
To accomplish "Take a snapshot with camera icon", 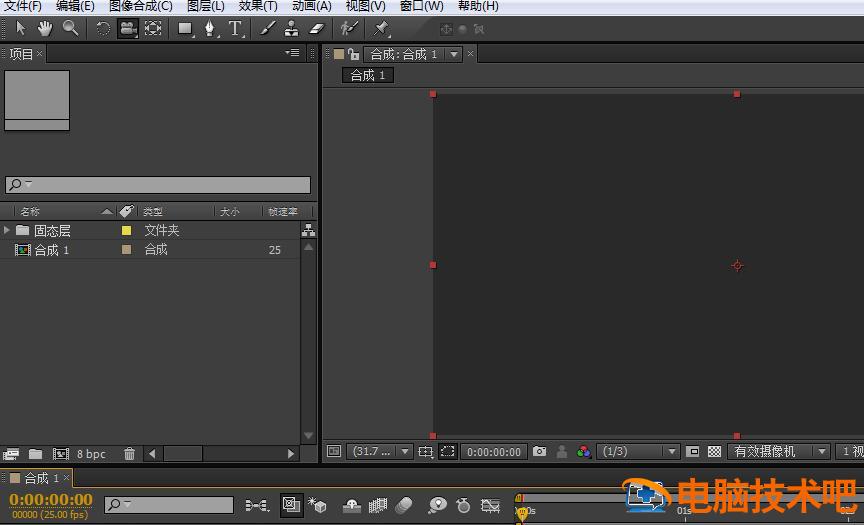I will 539,452.
